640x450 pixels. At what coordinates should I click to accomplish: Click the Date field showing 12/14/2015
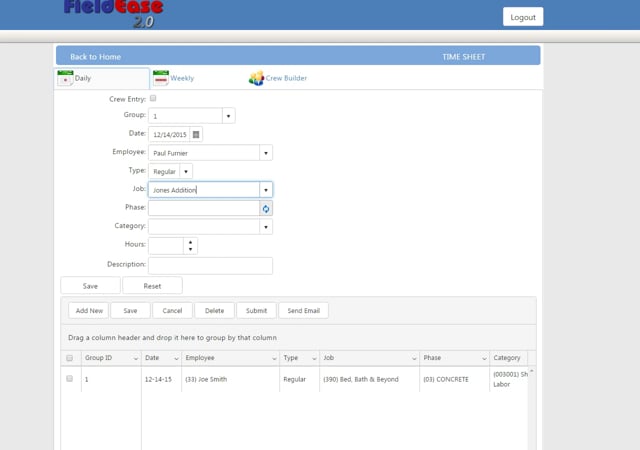(x=170, y=134)
